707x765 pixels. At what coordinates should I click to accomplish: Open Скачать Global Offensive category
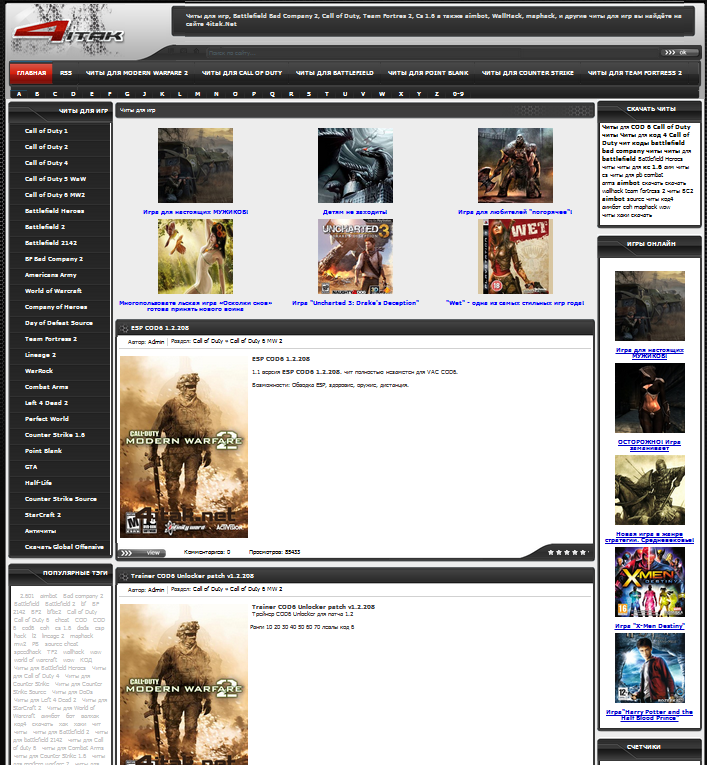[x=59, y=547]
